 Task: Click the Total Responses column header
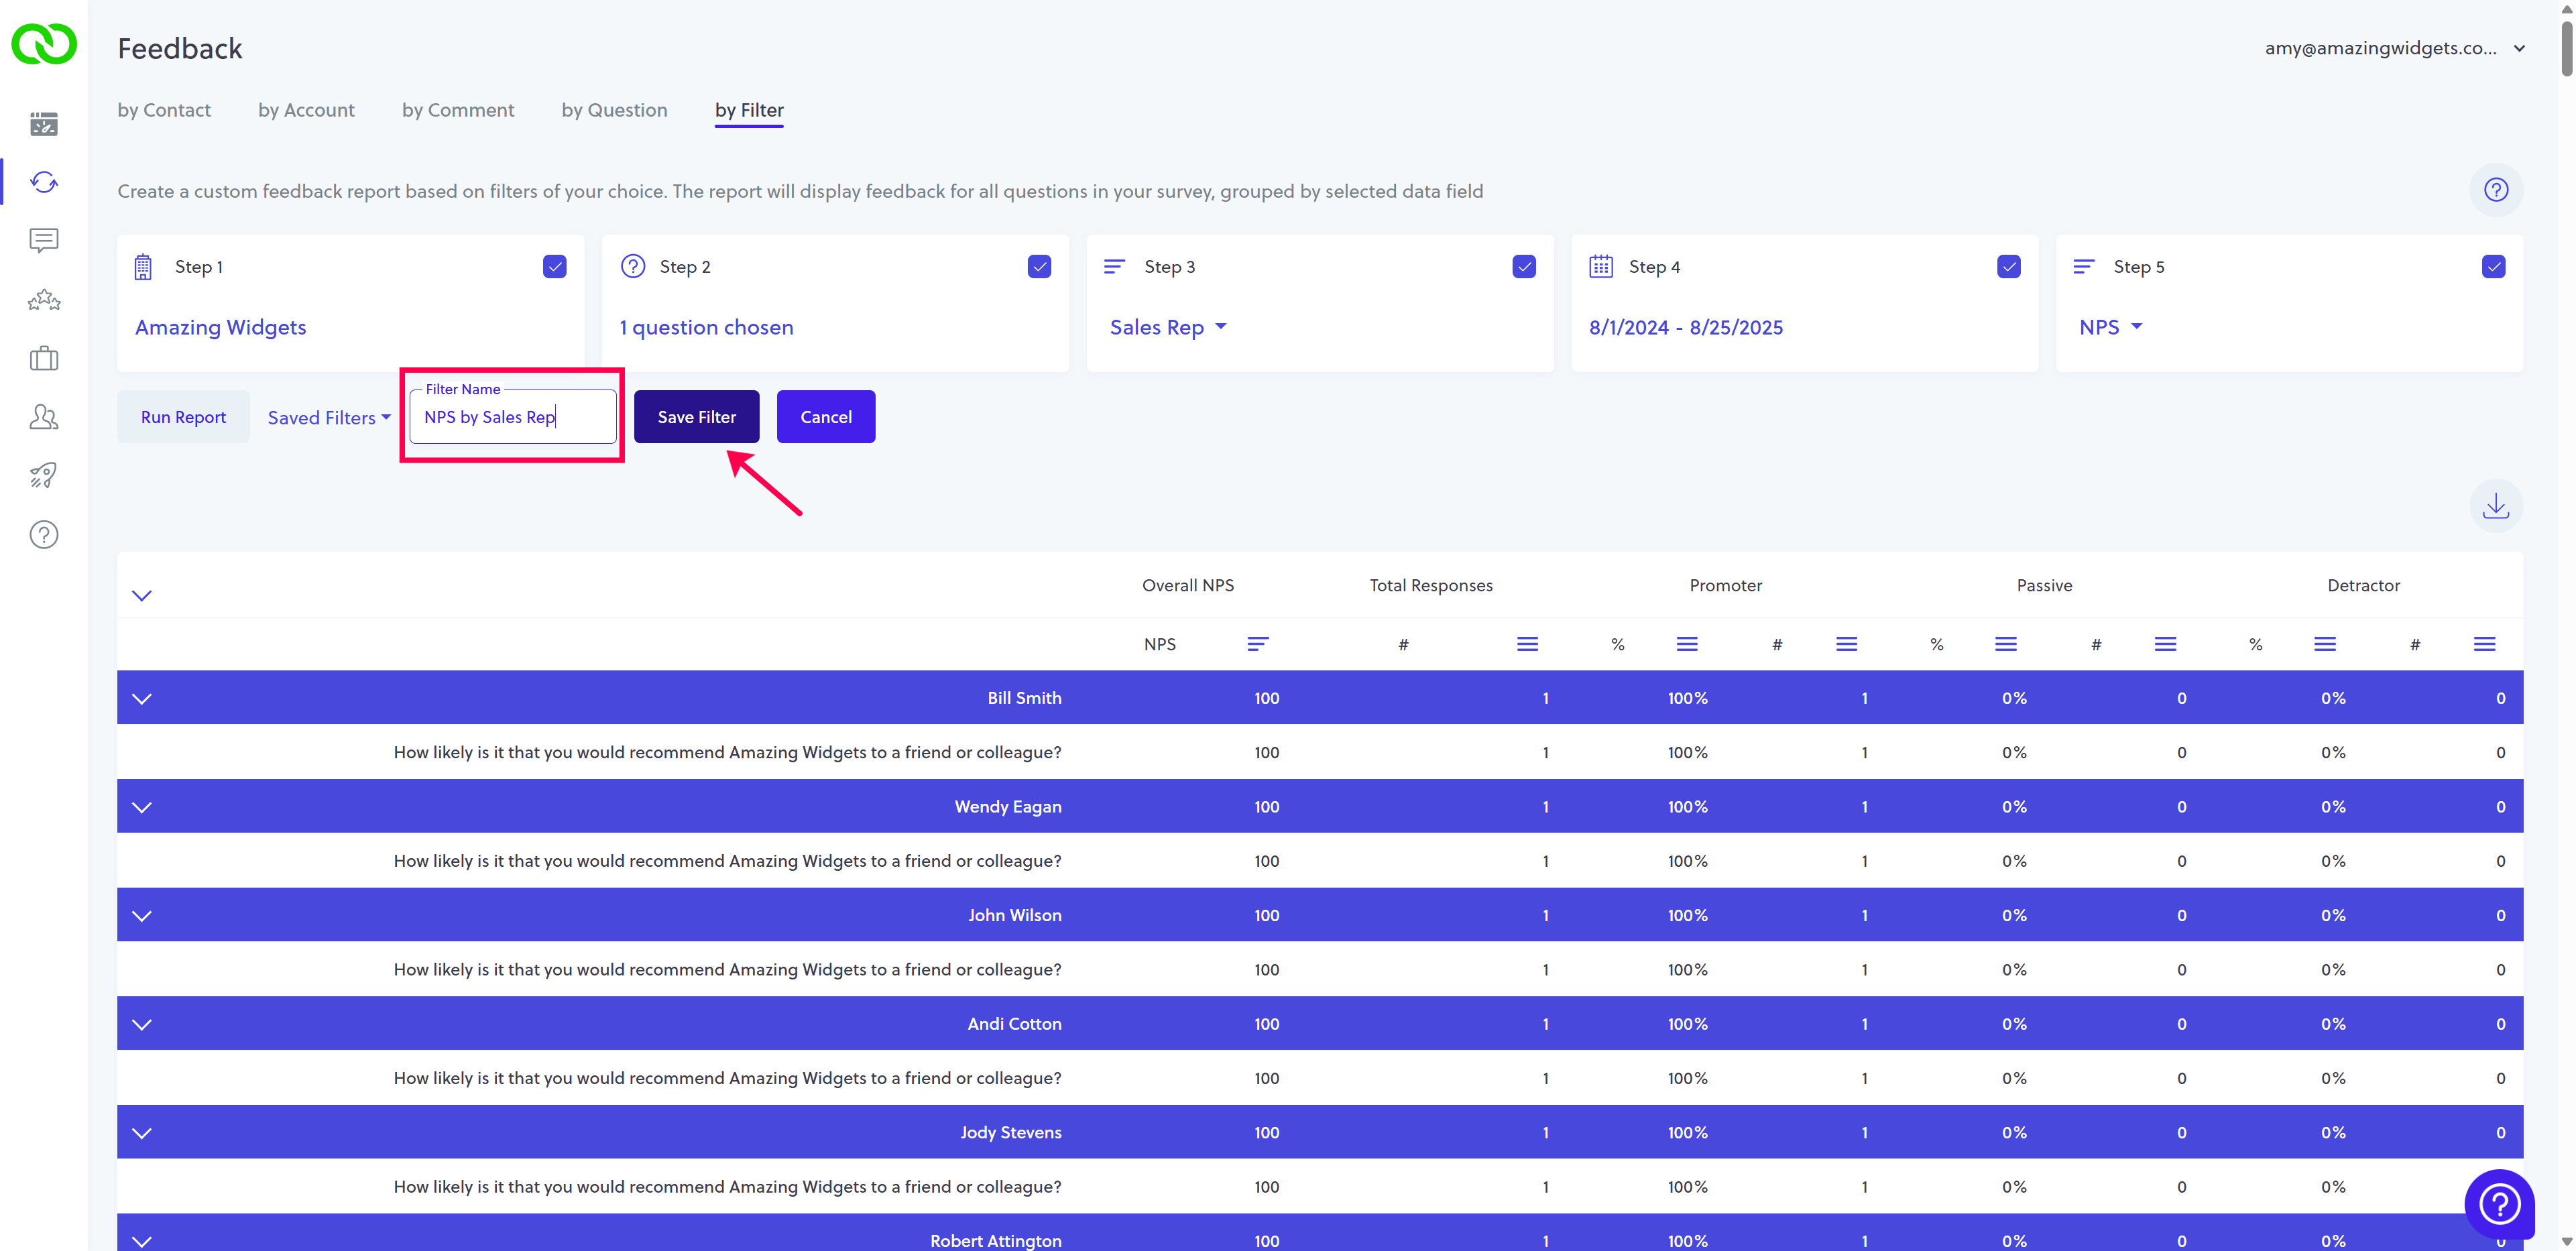(1431, 585)
